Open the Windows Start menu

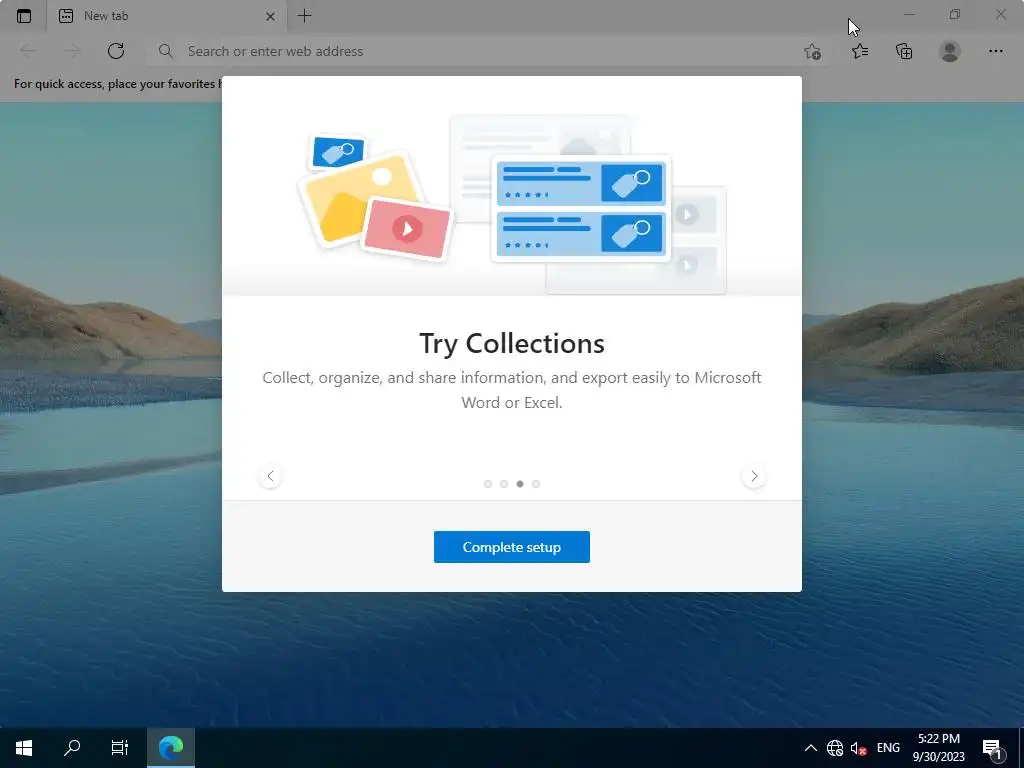[24, 748]
